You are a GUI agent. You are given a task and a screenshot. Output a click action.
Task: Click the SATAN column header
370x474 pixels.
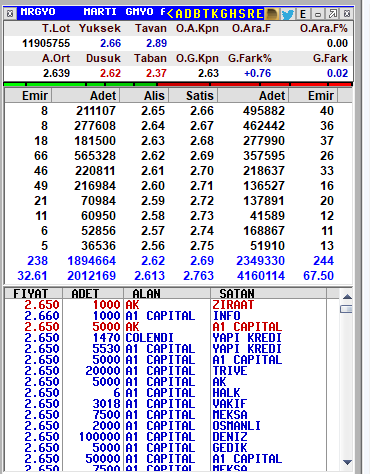(x=268, y=293)
